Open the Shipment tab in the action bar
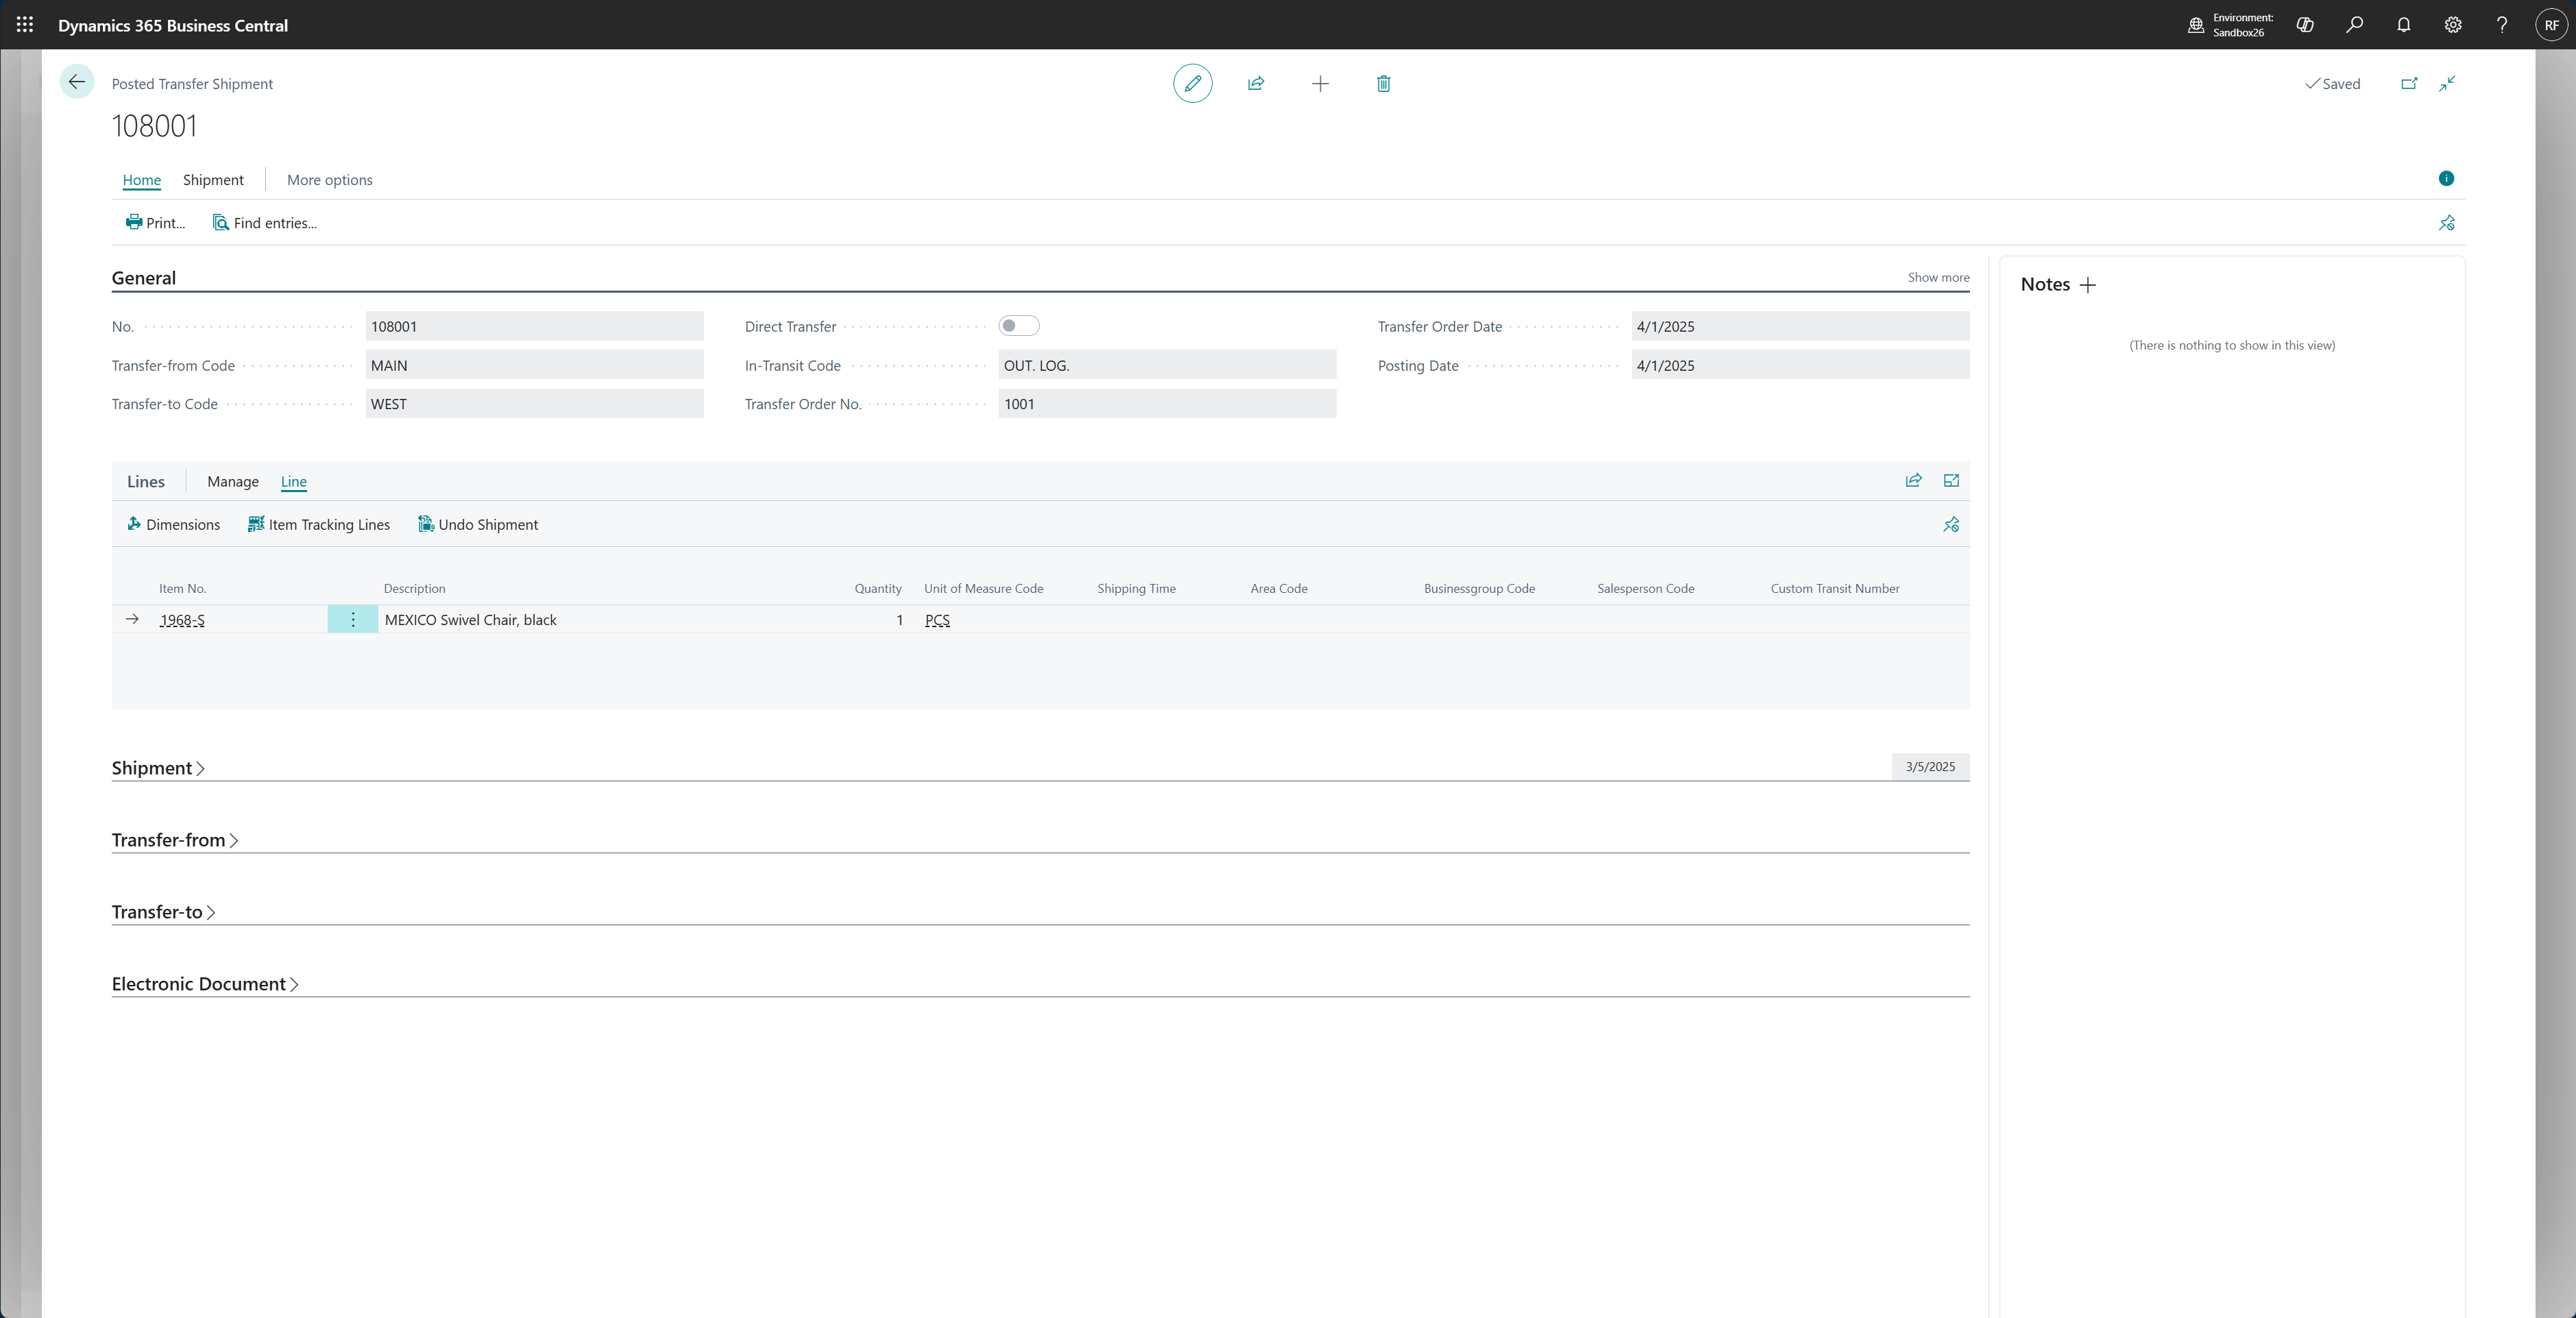The width and height of the screenshot is (2576, 1318). 213,180
